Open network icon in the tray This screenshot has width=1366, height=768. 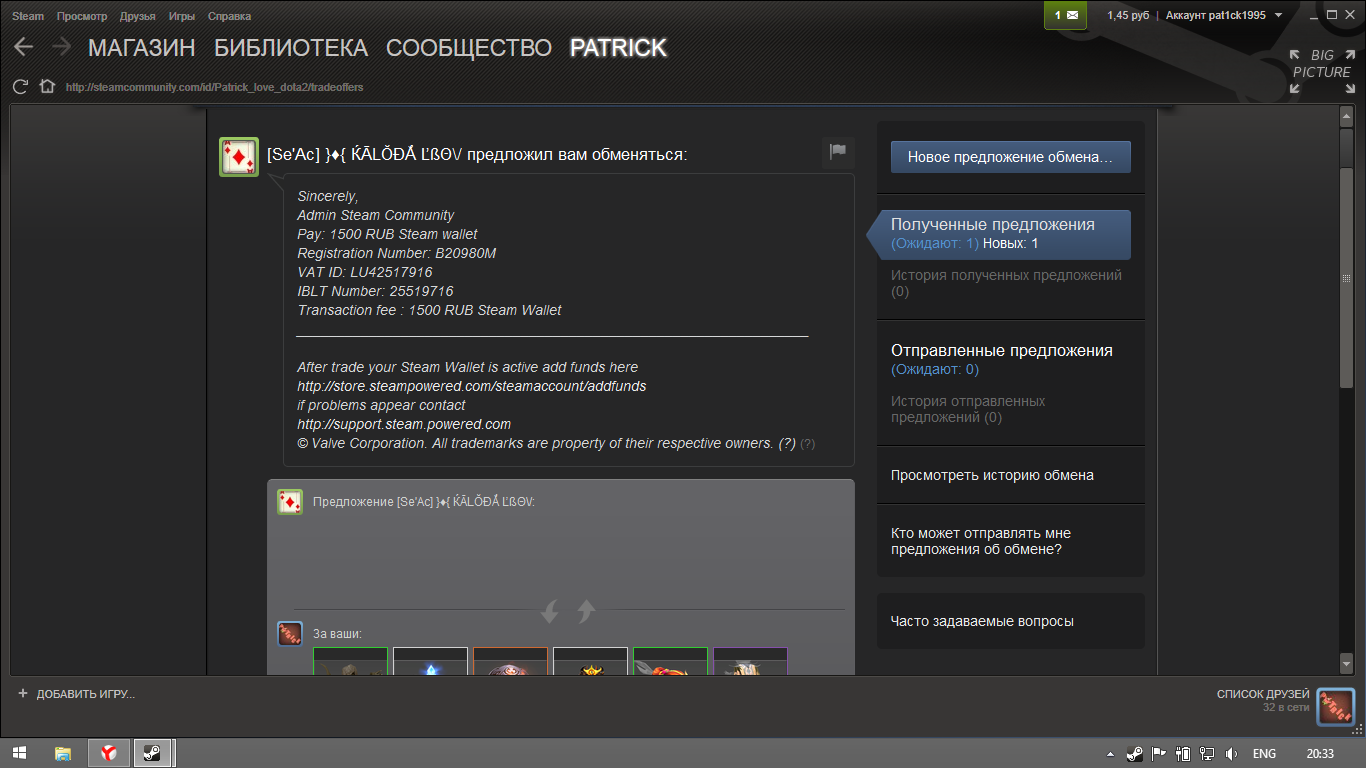pyautogui.click(x=1207, y=753)
